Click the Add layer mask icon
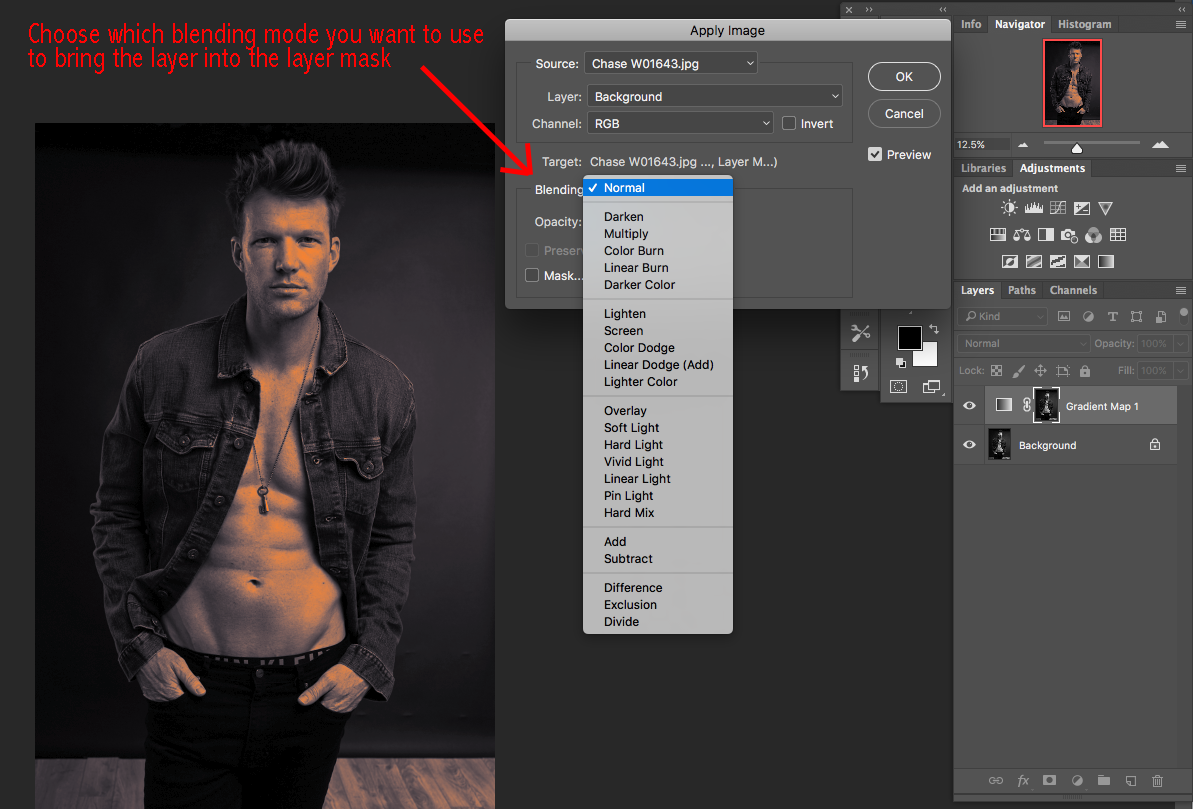This screenshot has width=1193, height=809. coord(1049,781)
